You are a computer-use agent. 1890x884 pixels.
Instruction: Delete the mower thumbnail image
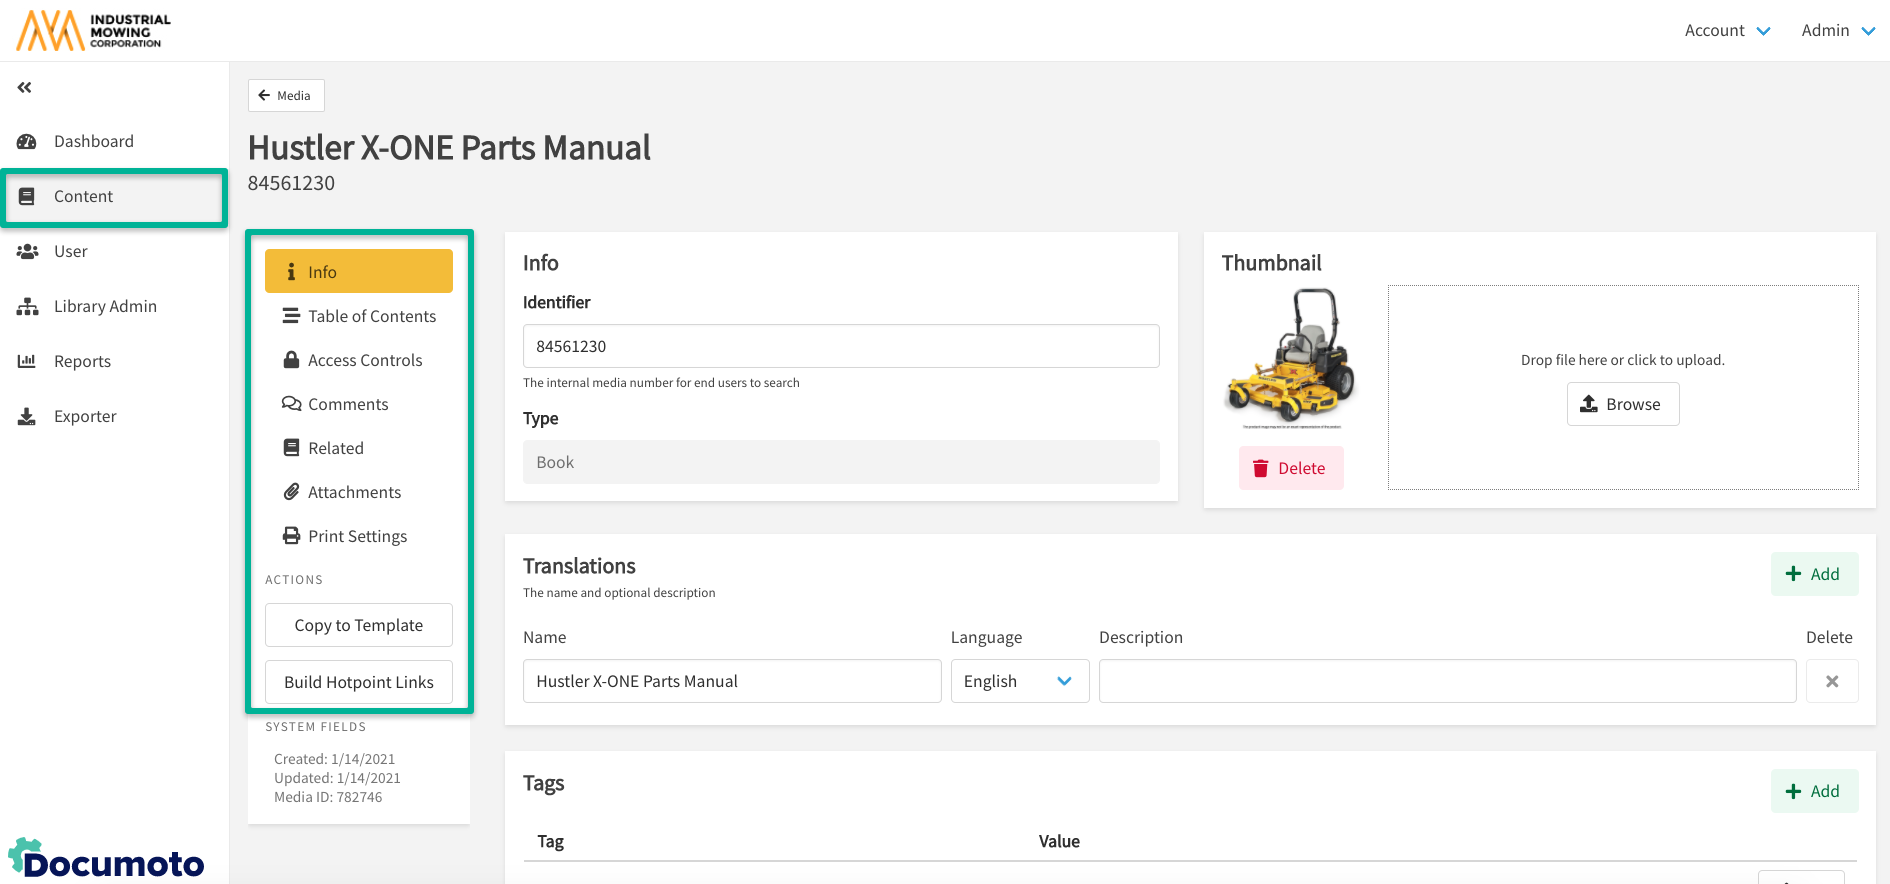(1290, 468)
